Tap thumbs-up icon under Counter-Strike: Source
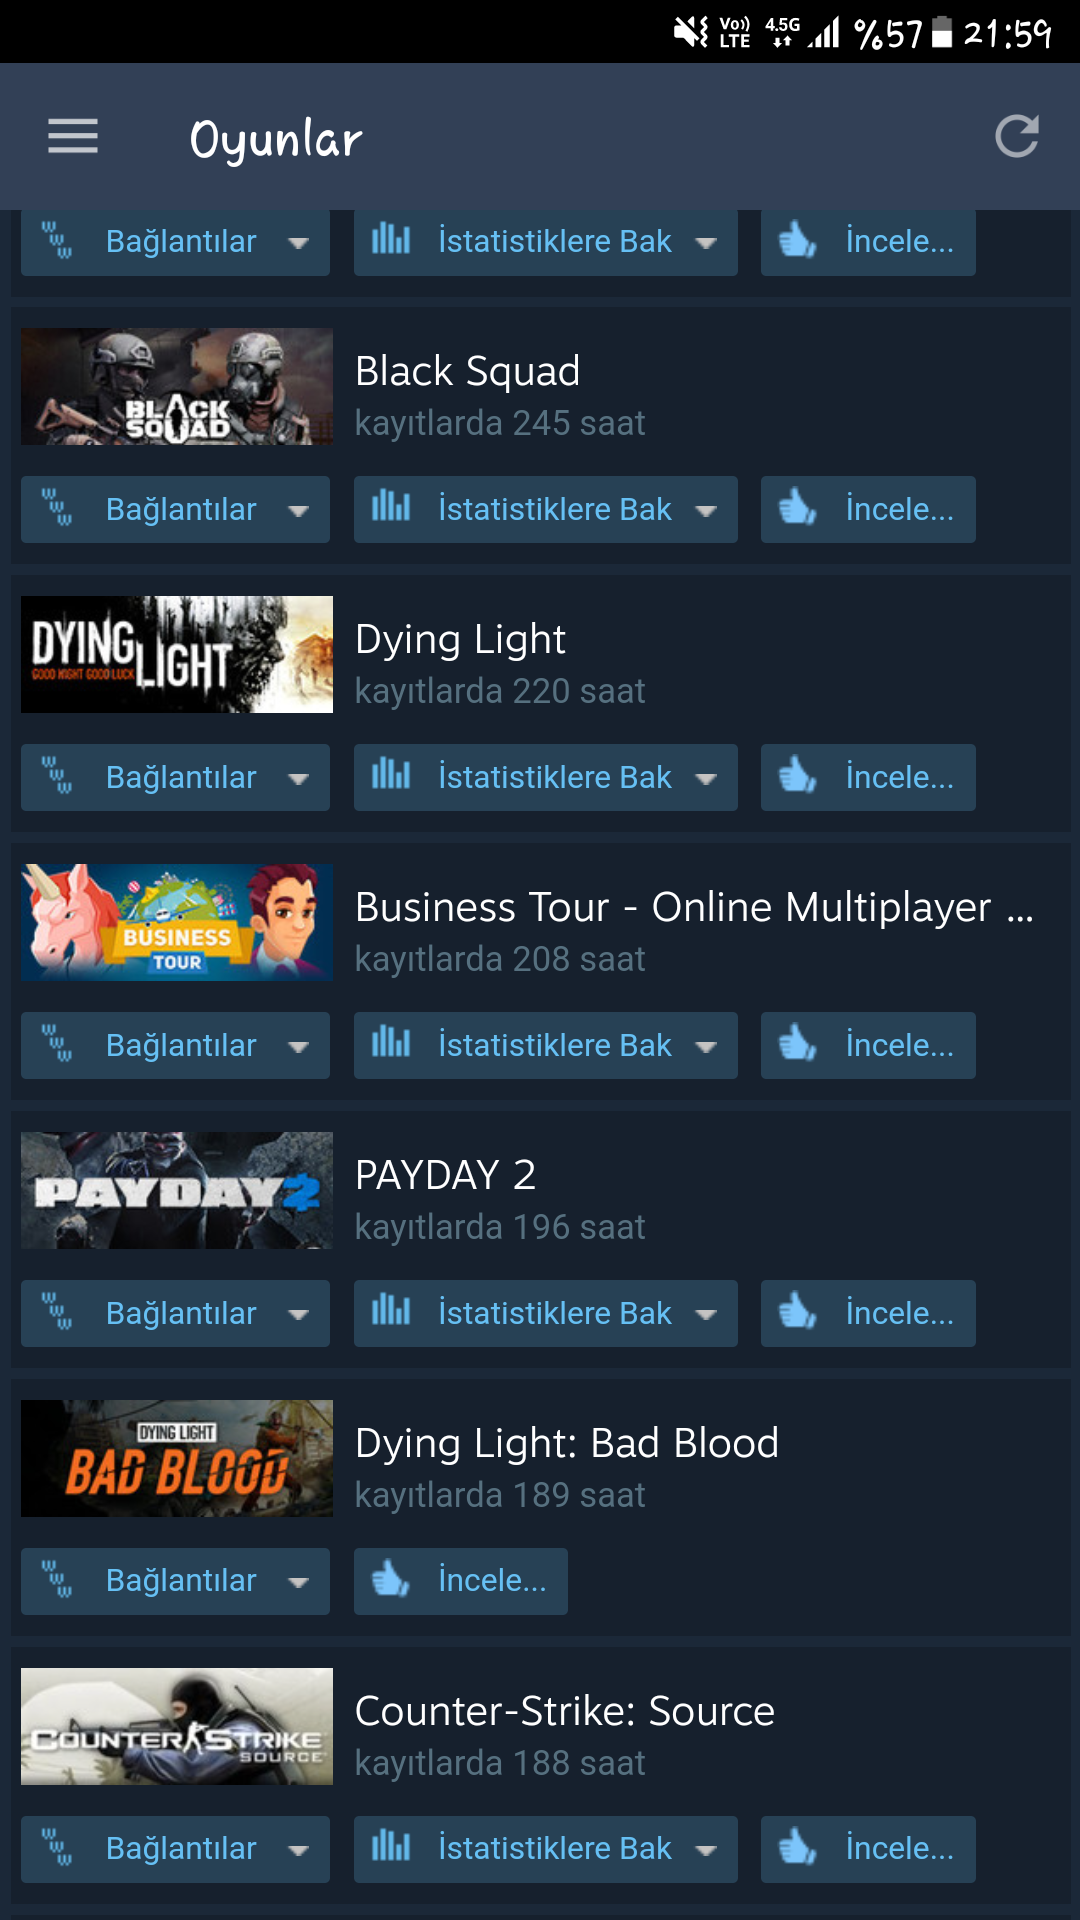 (x=797, y=1848)
